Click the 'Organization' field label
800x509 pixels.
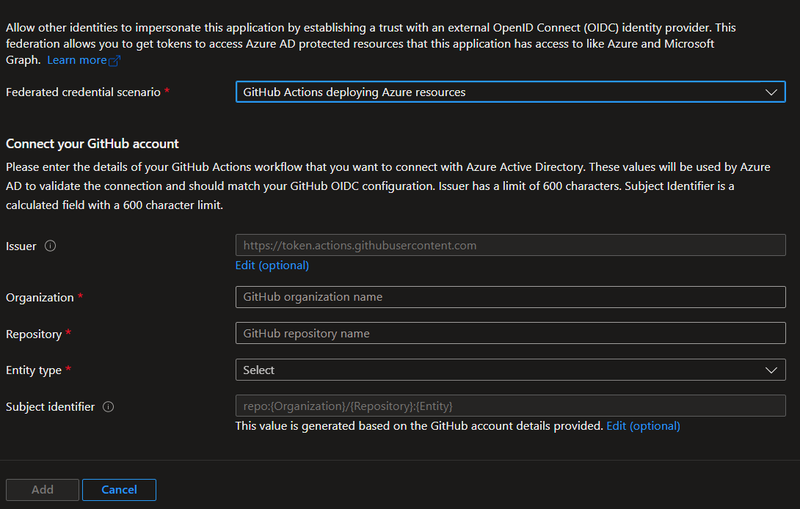(40, 298)
